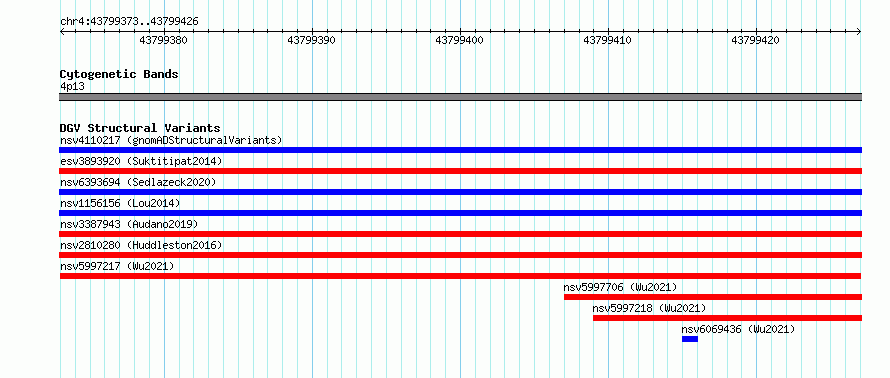The height and width of the screenshot is (378, 890).
Task: Click the 4p13 band label
Action: pyautogui.click(x=72, y=86)
